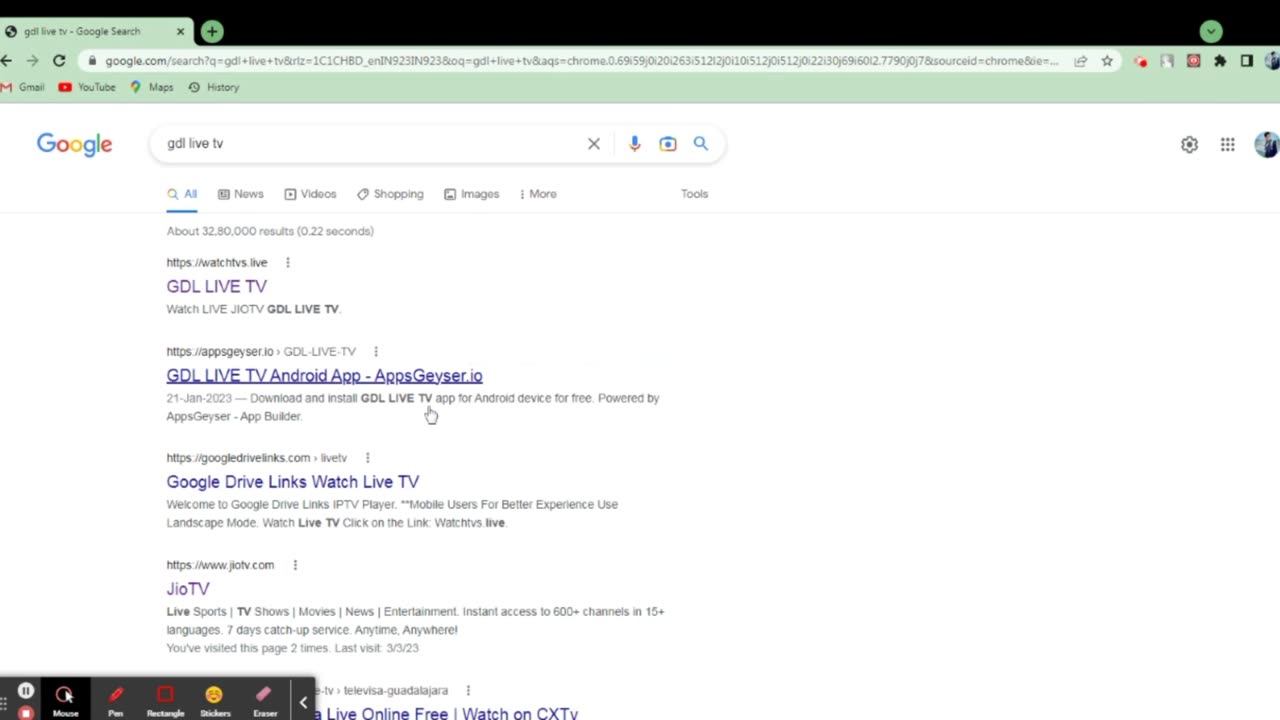The height and width of the screenshot is (720, 1280).
Task: Click the https://watchtvs.live URL text
Action: (217, 263)
